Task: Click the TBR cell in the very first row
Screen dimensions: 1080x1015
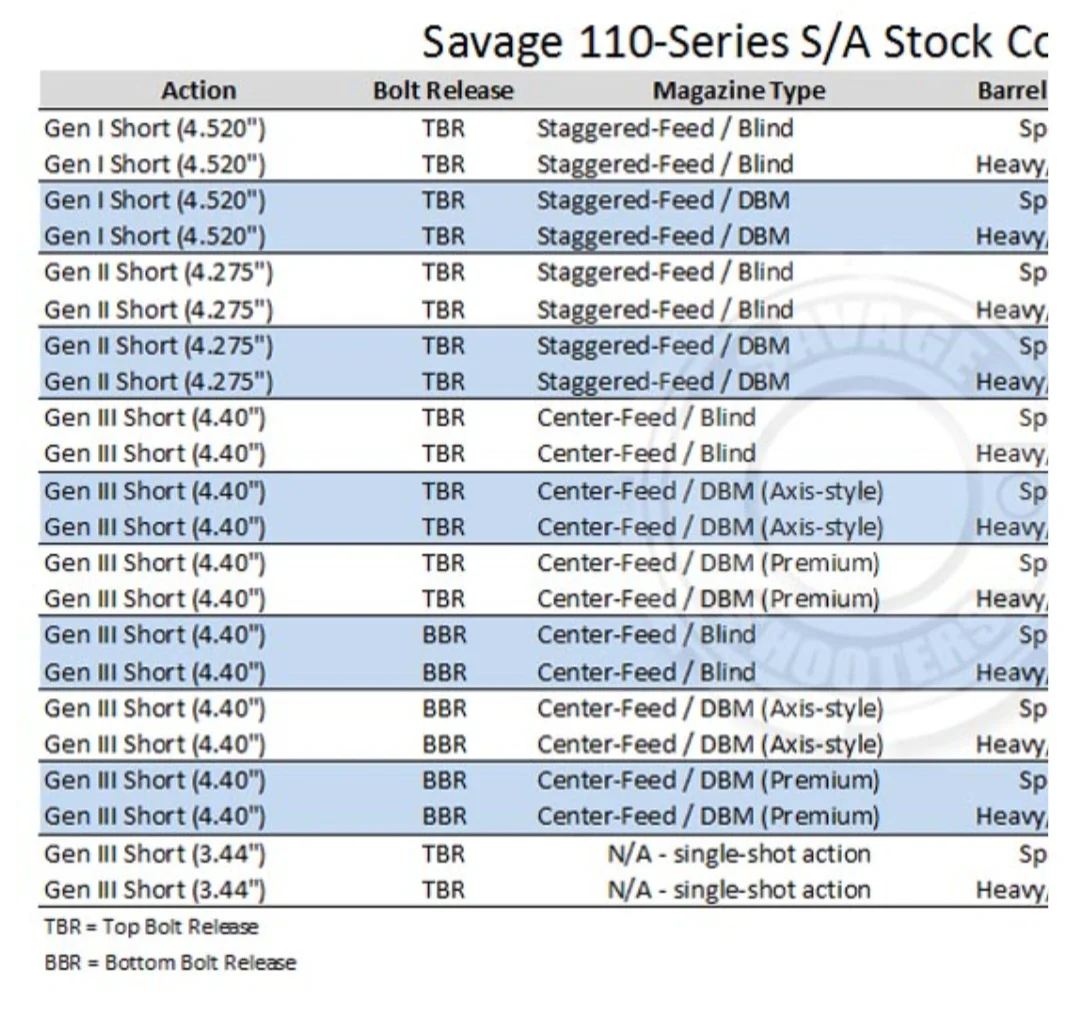Action: (444, 129)
